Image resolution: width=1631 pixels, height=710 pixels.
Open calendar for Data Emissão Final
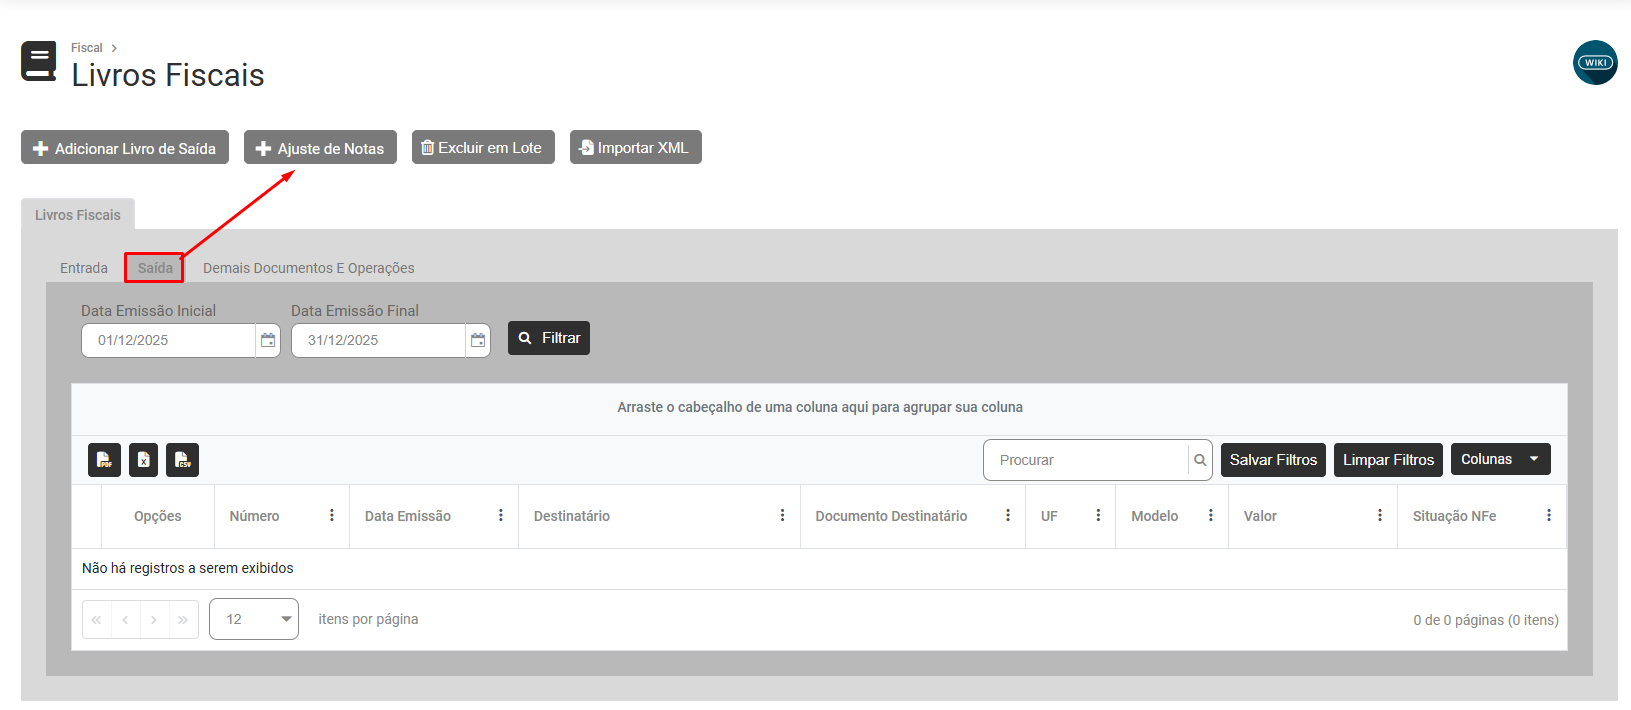(x=478, y=340)
